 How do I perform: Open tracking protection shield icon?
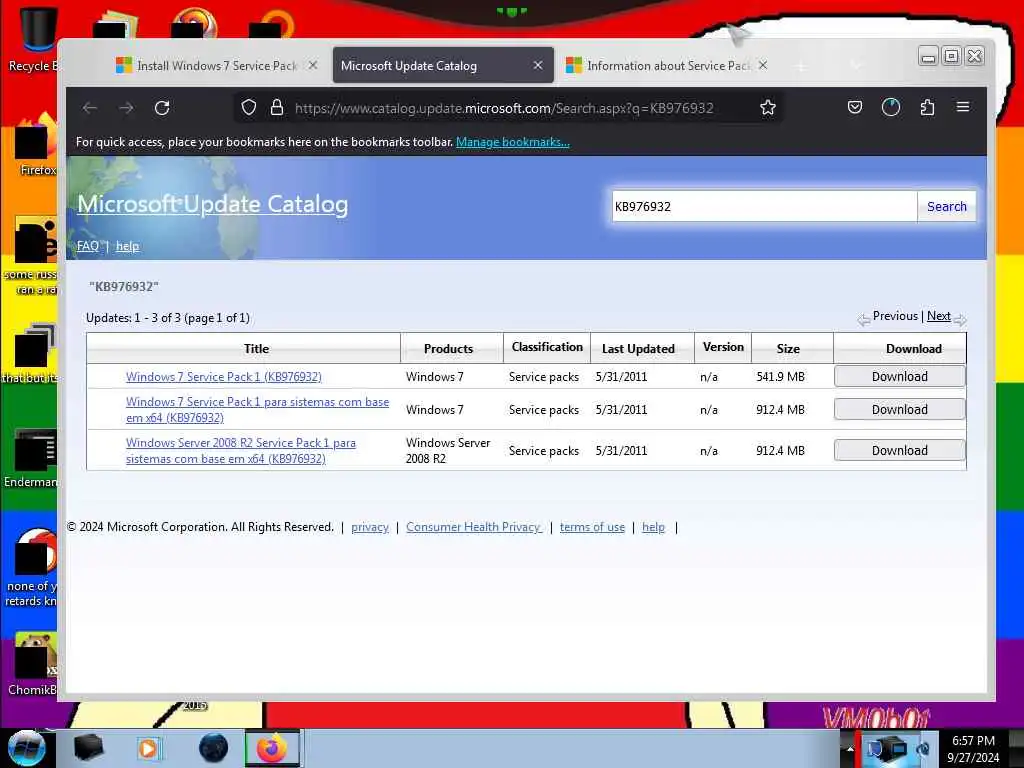pos(249,108)
